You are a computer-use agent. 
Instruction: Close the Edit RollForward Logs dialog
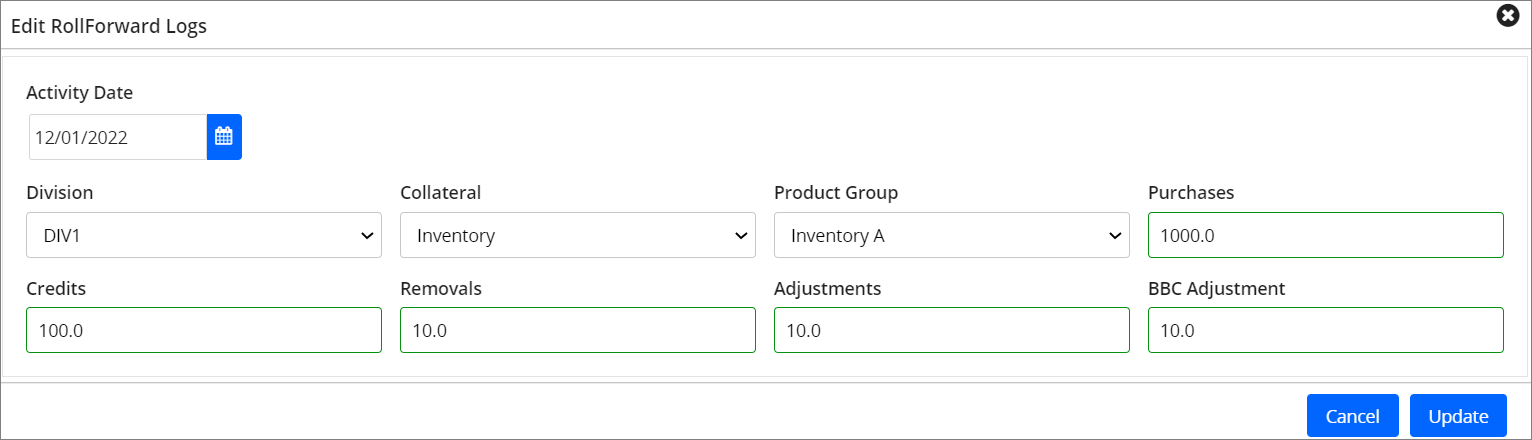[x=1507, y=16]
